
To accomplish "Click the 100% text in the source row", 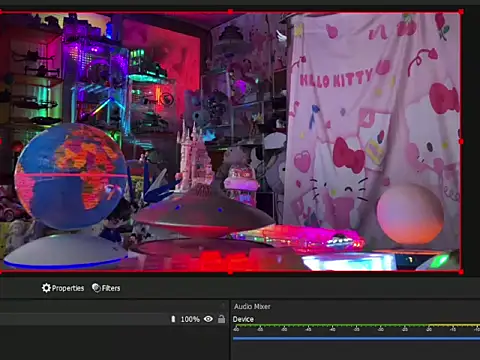I will pyautogui.click(x=190, y=319).
